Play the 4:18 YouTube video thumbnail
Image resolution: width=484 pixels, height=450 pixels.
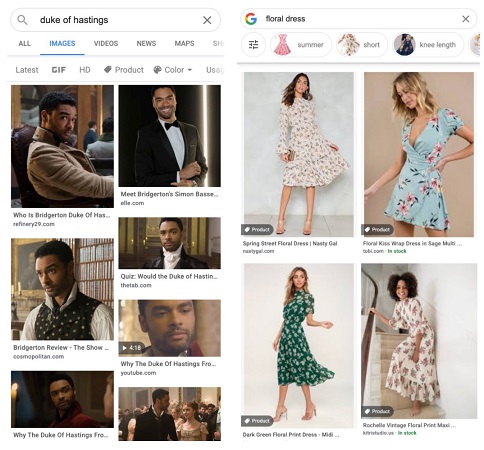click(x=169, y=328)
